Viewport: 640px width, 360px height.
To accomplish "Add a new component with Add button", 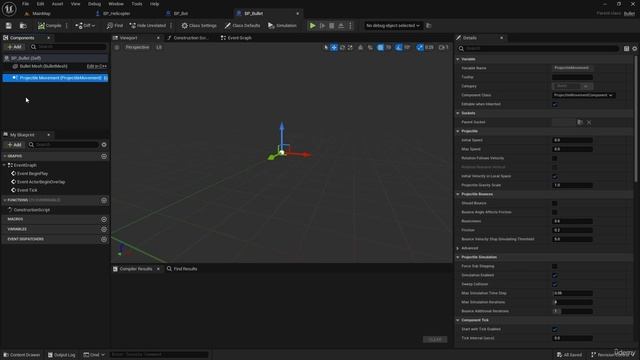I will click(14, 47).
